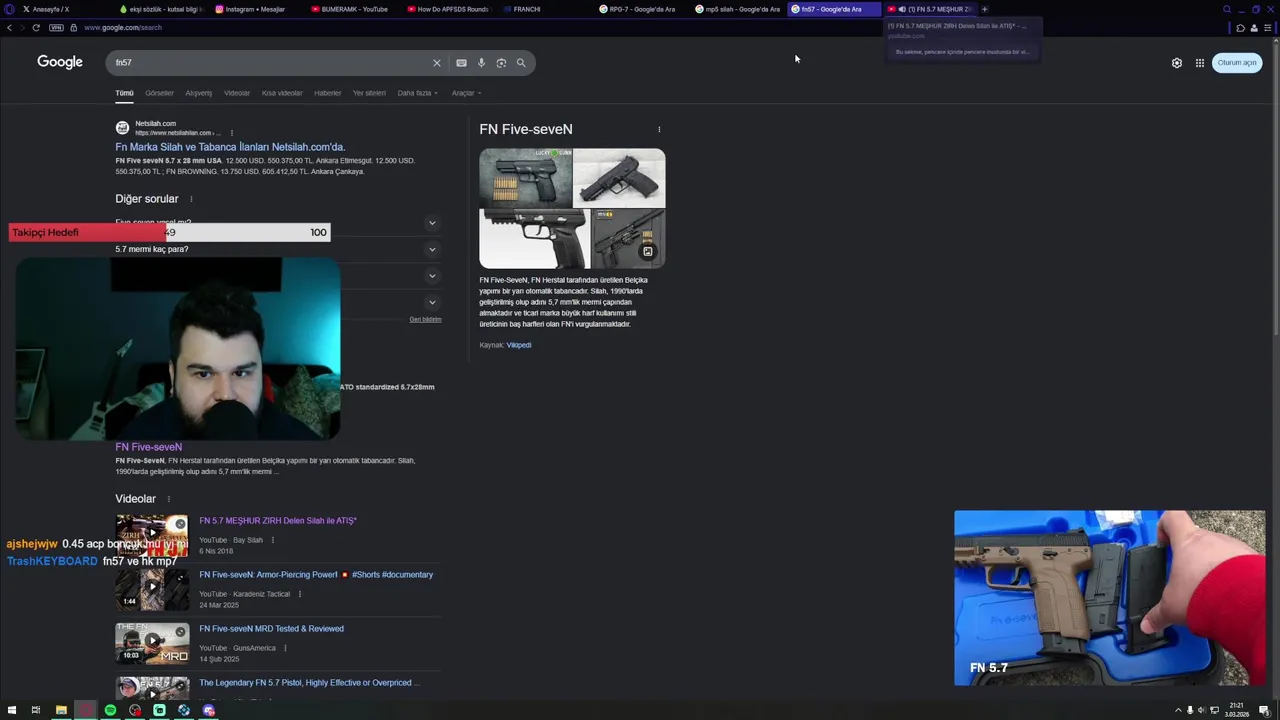The width and height of the screenshot is (1280, 720).
Task: Switch to the Kısa videolar tab
Action: point(282,93)
